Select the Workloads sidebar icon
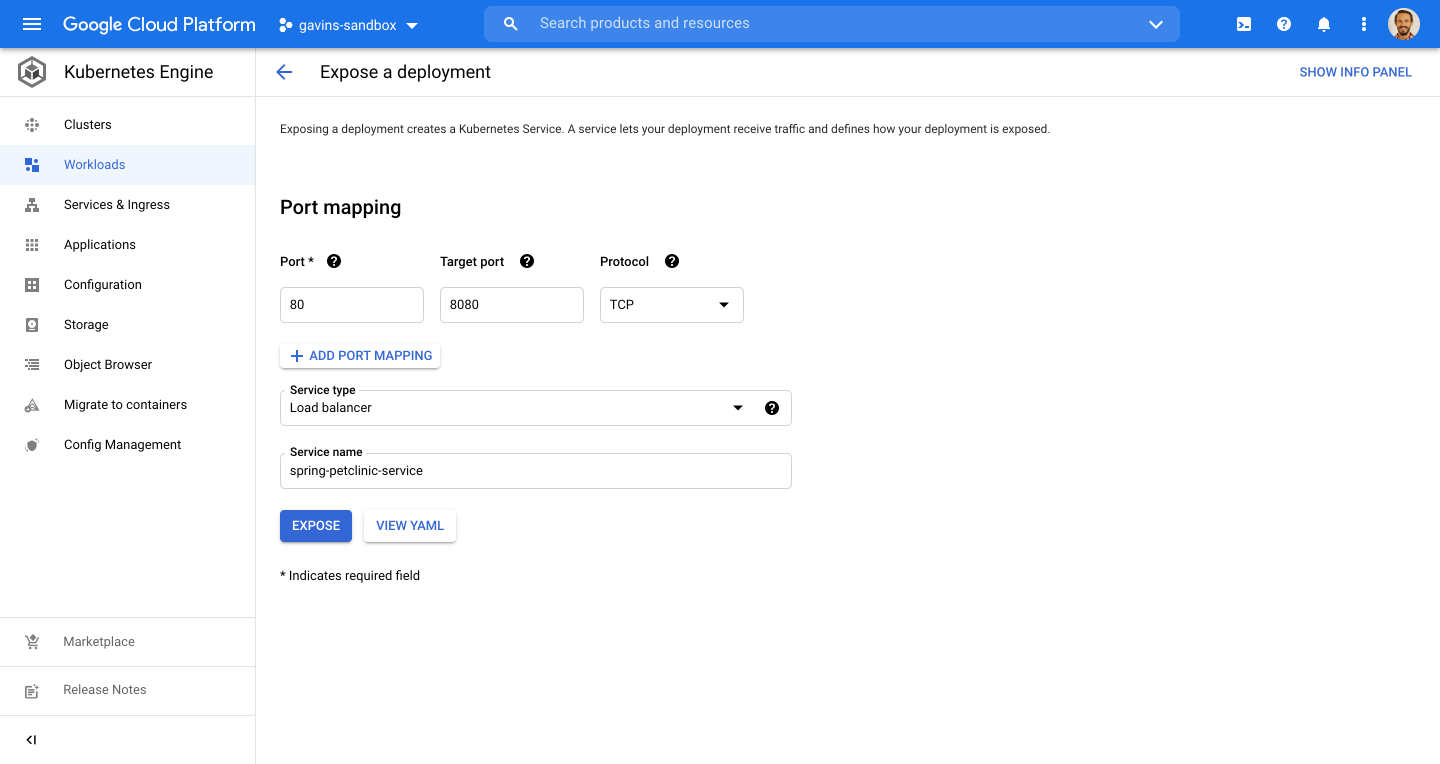Viewport: 1440px width, 764px height. pos(32,164)
